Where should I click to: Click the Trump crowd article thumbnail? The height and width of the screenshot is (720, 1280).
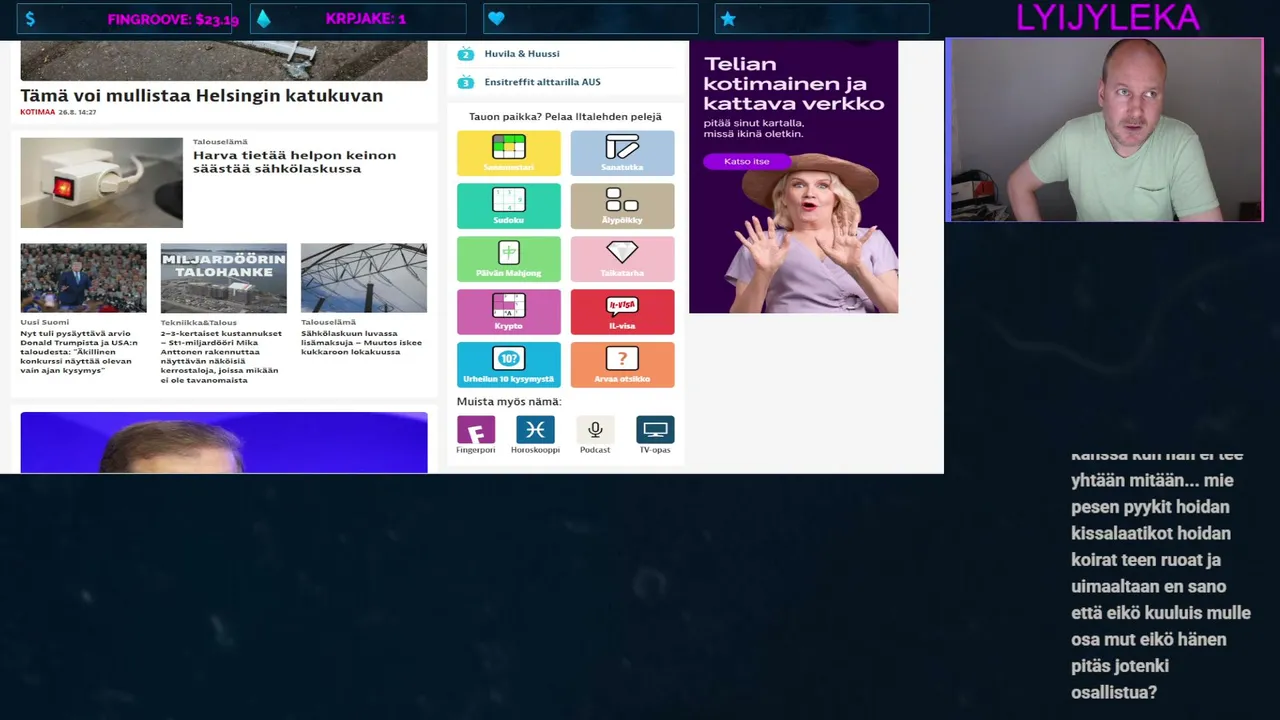pos(83,278)
